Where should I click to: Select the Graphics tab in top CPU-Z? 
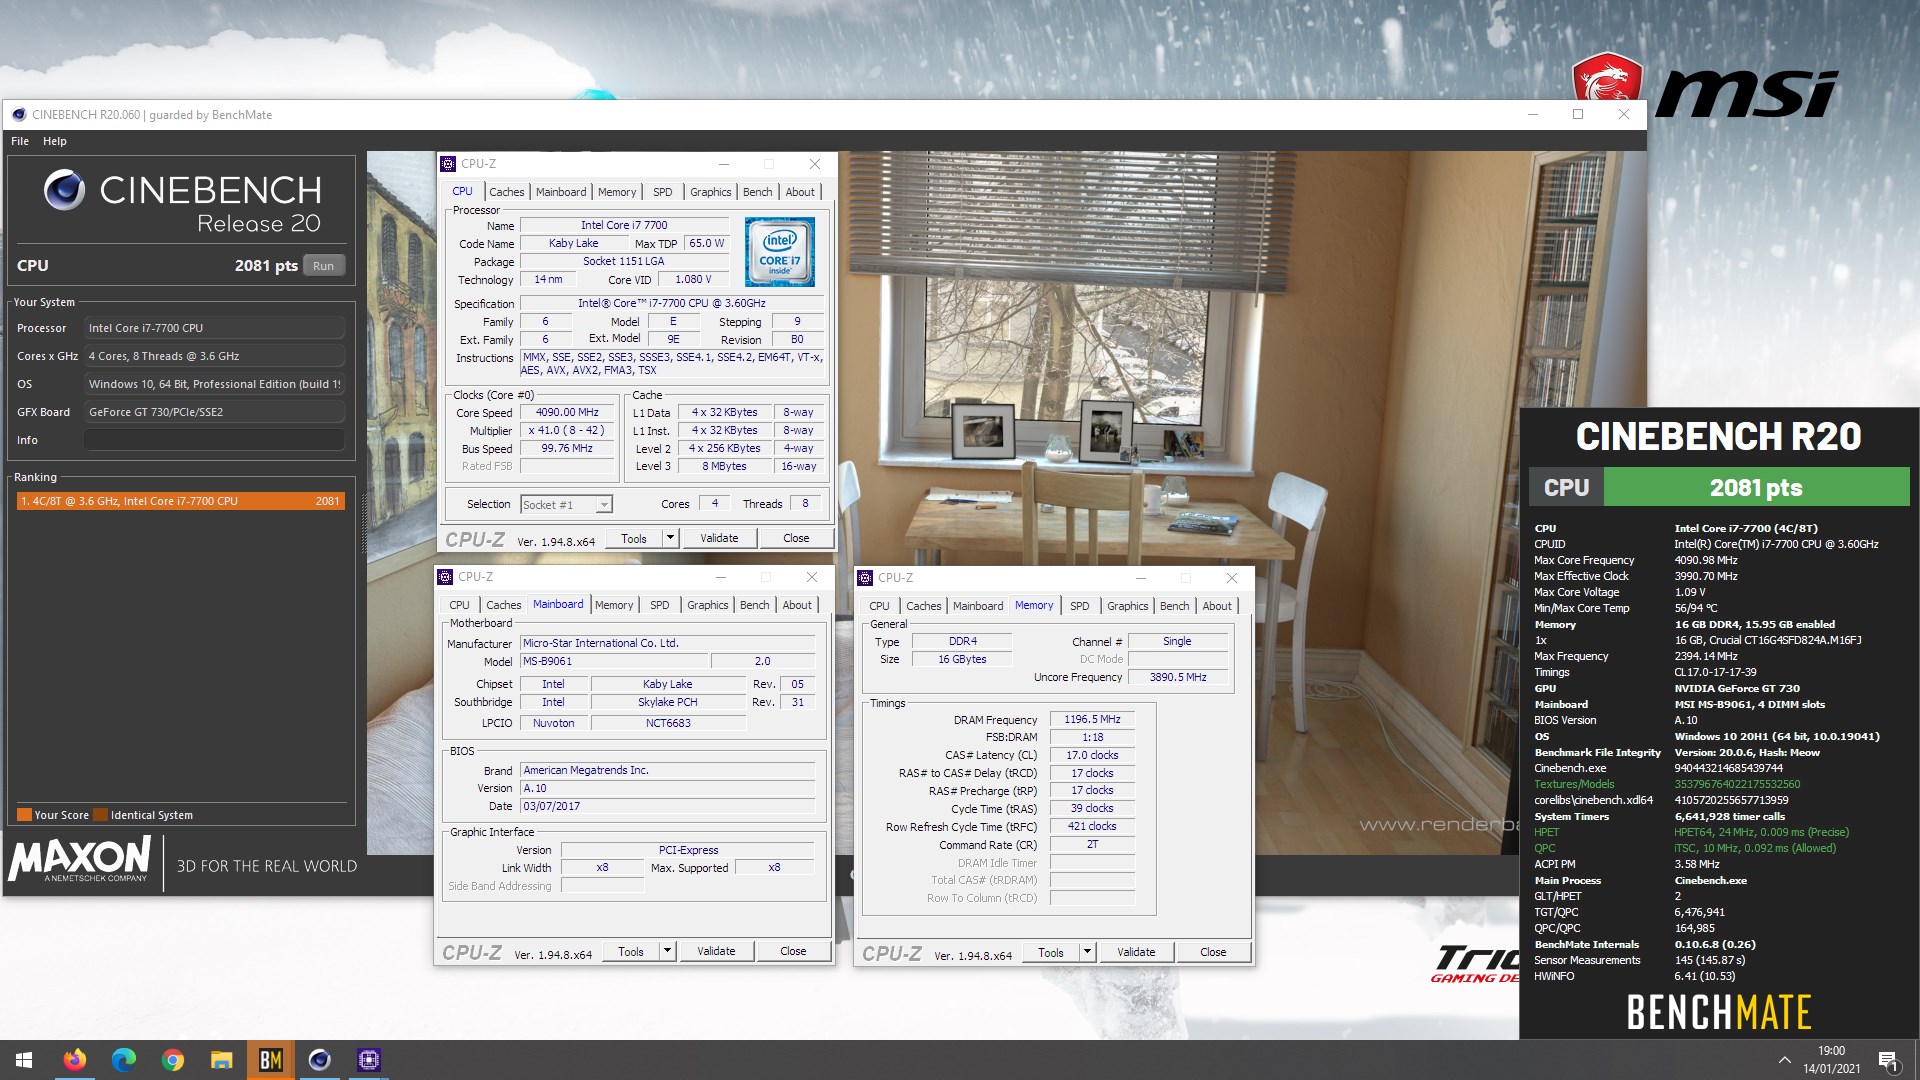(x=711, y=192)
